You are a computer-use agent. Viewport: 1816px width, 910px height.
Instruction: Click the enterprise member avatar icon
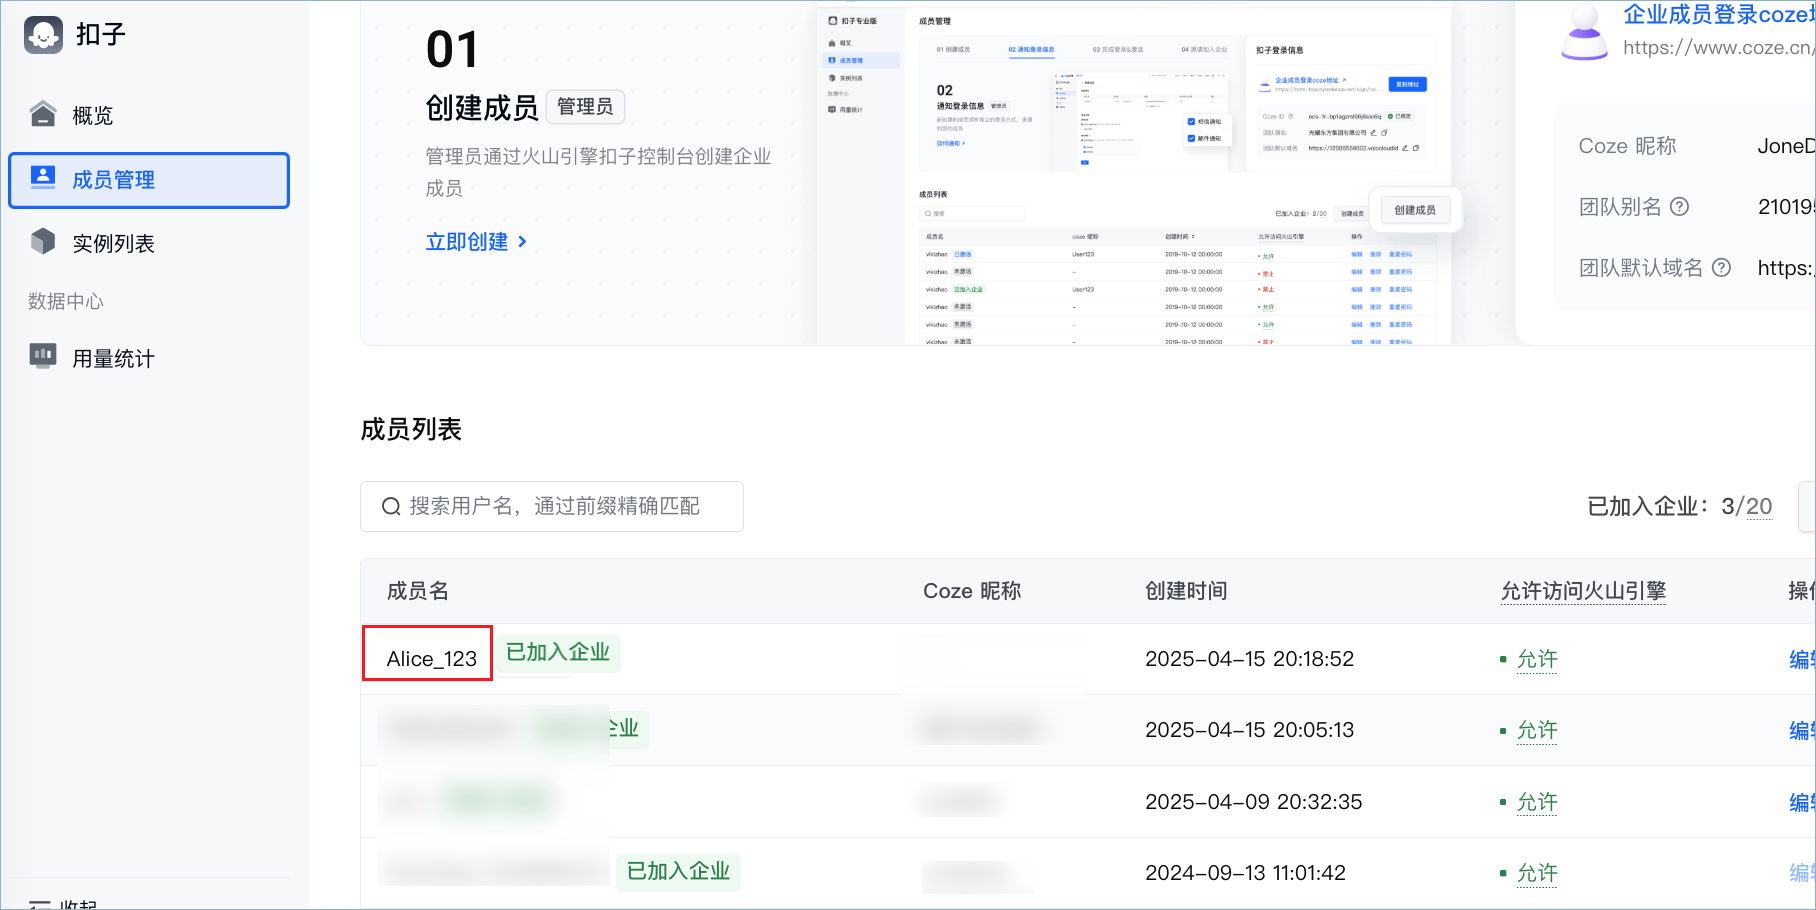click(x=1585, y=32)
